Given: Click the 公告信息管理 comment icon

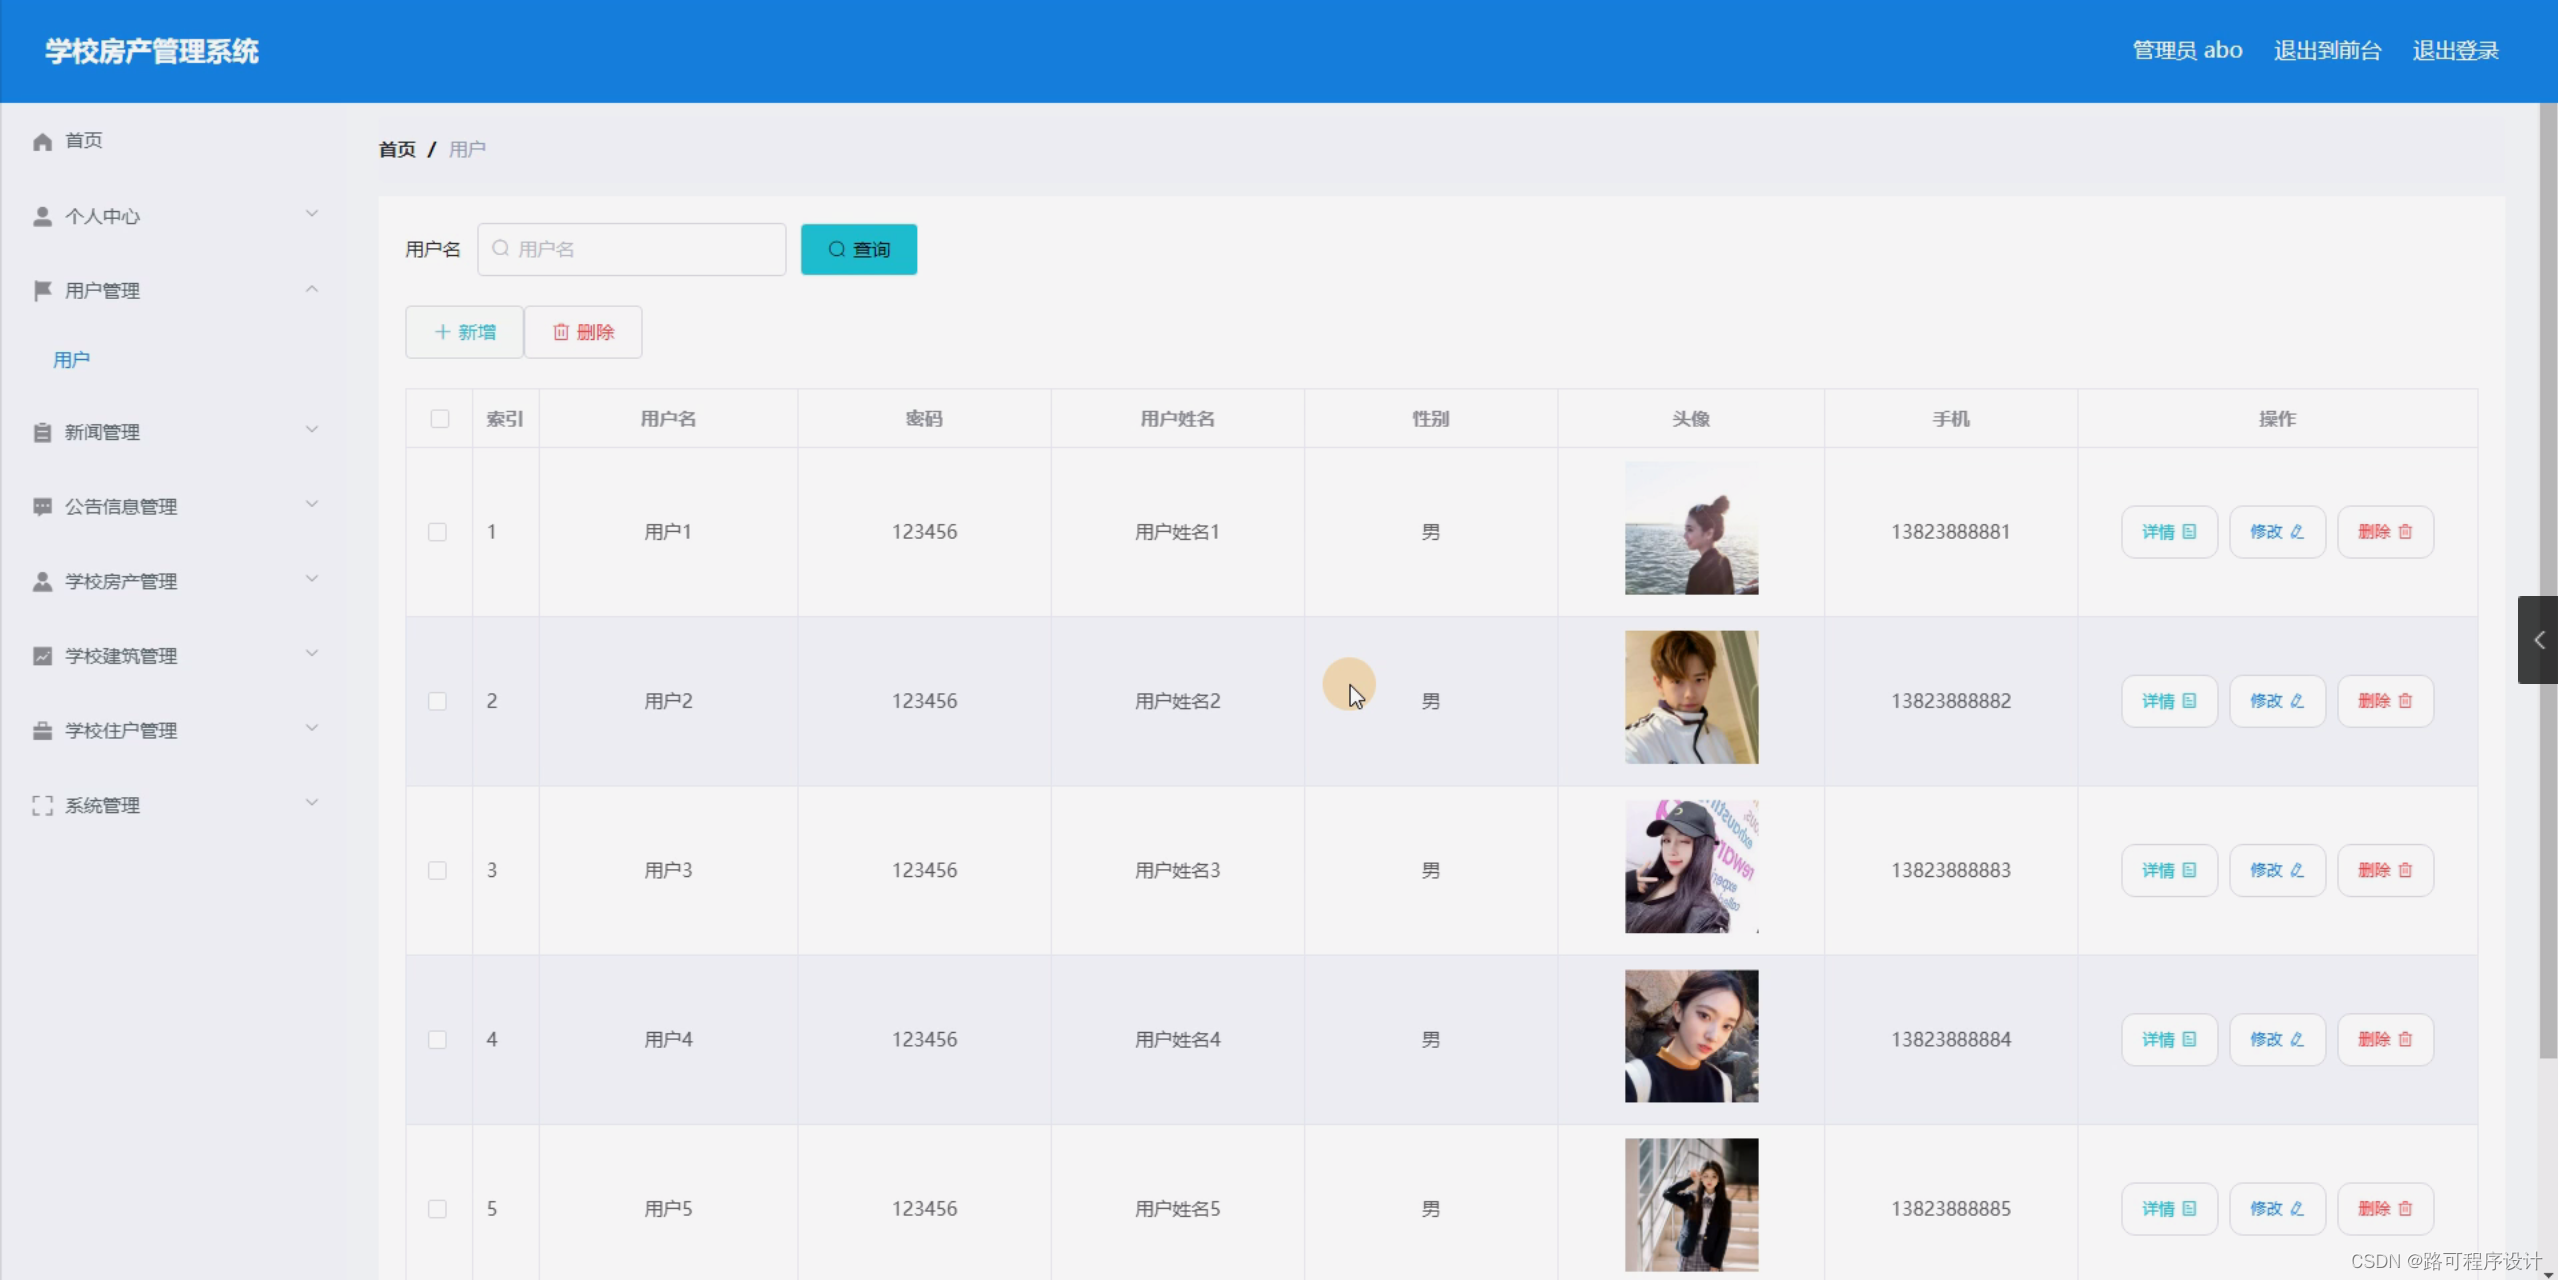Looking at the screenshot, I should 42,506.
